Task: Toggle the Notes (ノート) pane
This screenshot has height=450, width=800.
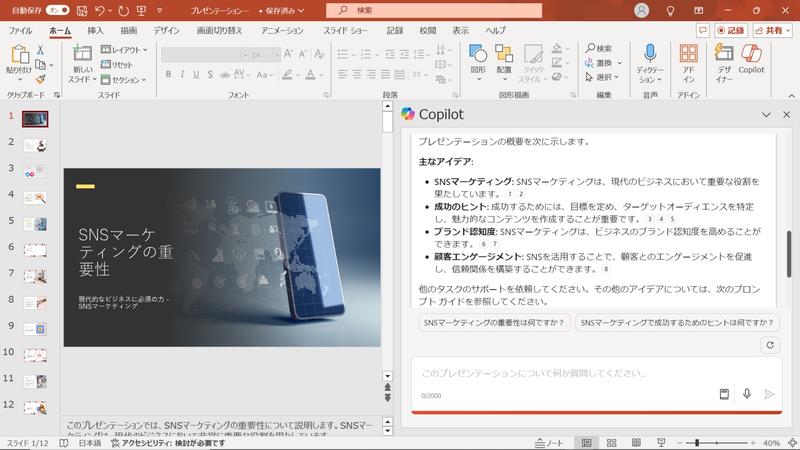Action: 550,442
